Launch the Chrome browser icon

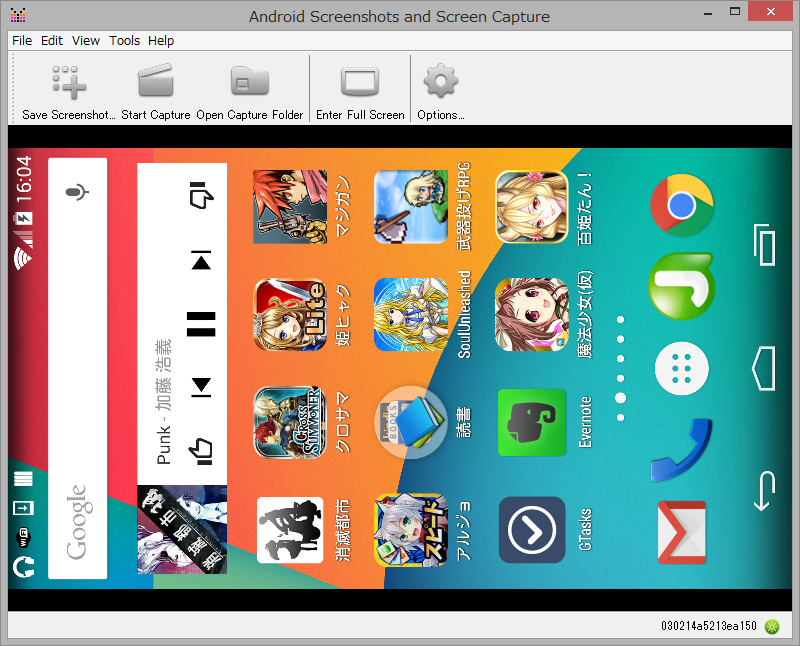click(x=681, y=206)
